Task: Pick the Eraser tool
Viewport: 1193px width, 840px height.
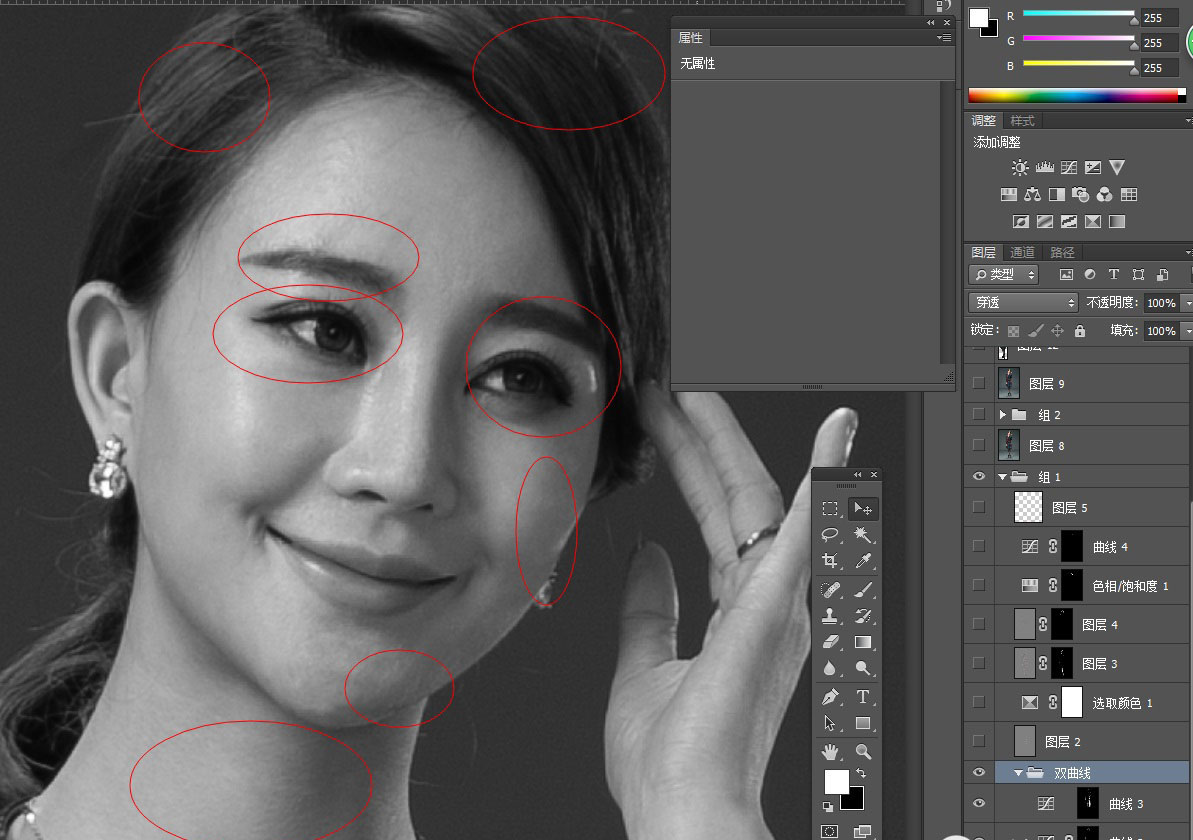Action: click(x=830, y=642)
